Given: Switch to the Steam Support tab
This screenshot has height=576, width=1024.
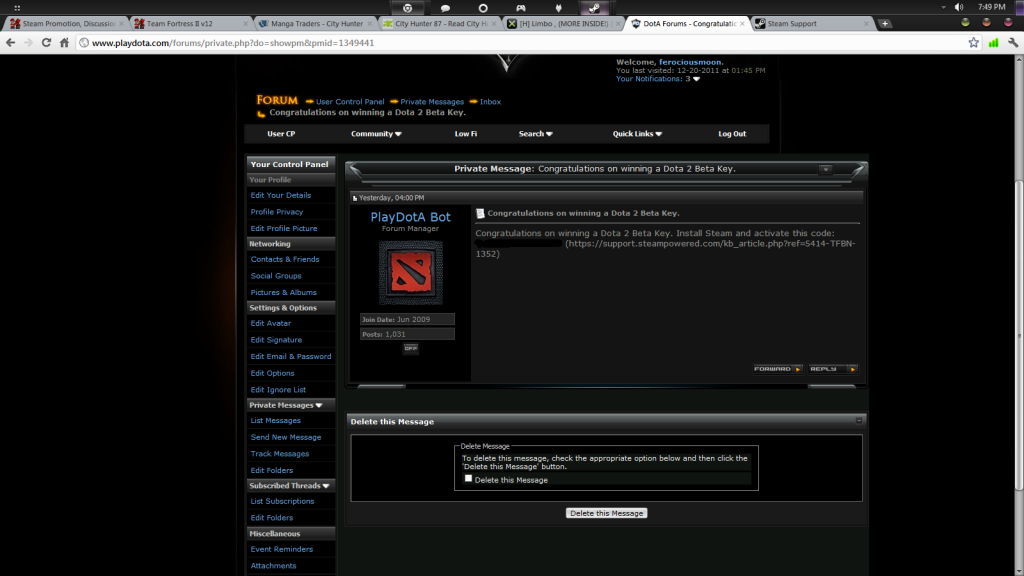Looking at the screenshot, I should coord(810,23).
